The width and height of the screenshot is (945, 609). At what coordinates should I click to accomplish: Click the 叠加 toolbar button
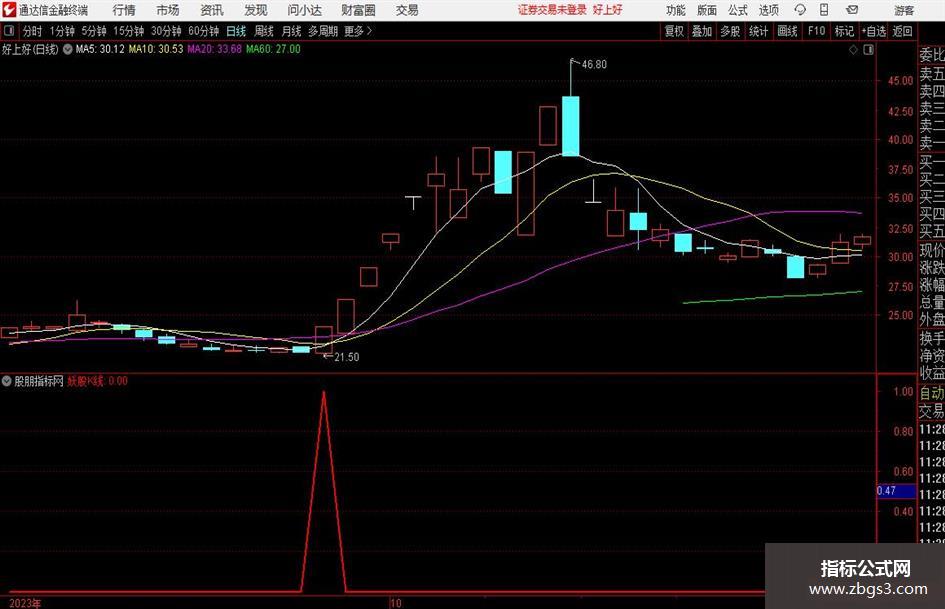click(x=702, y=31)
